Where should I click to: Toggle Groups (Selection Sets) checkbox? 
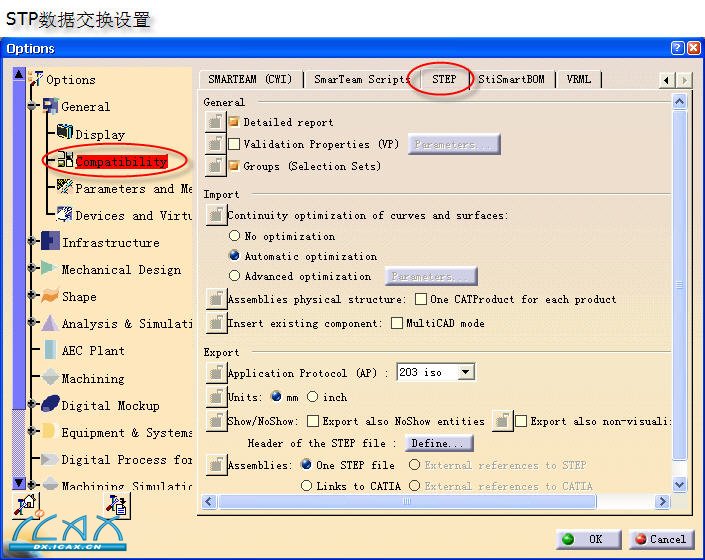pyautogui.click(x=234, y=166)
